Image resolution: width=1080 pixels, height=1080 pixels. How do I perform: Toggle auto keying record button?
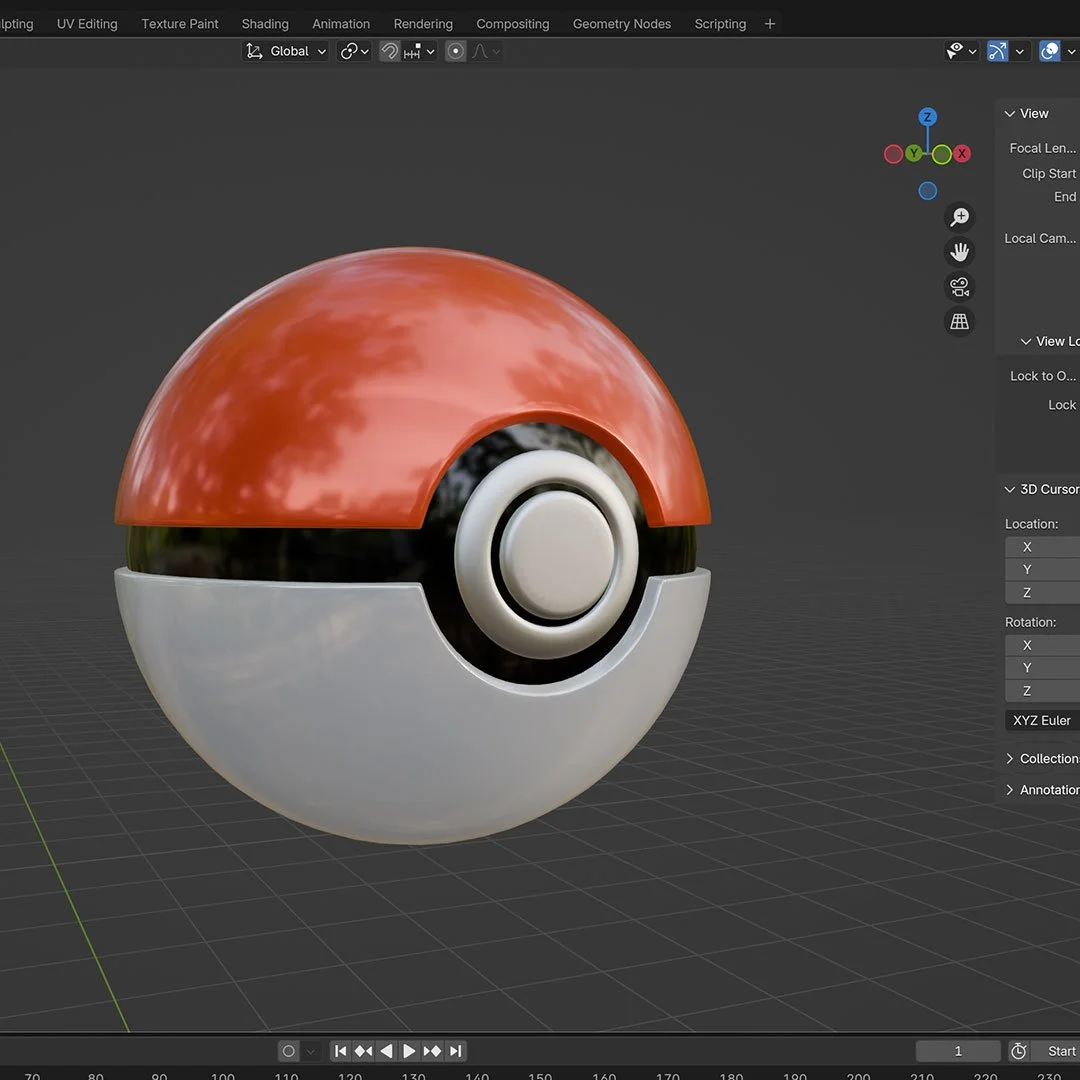(x=289, y=1051)
